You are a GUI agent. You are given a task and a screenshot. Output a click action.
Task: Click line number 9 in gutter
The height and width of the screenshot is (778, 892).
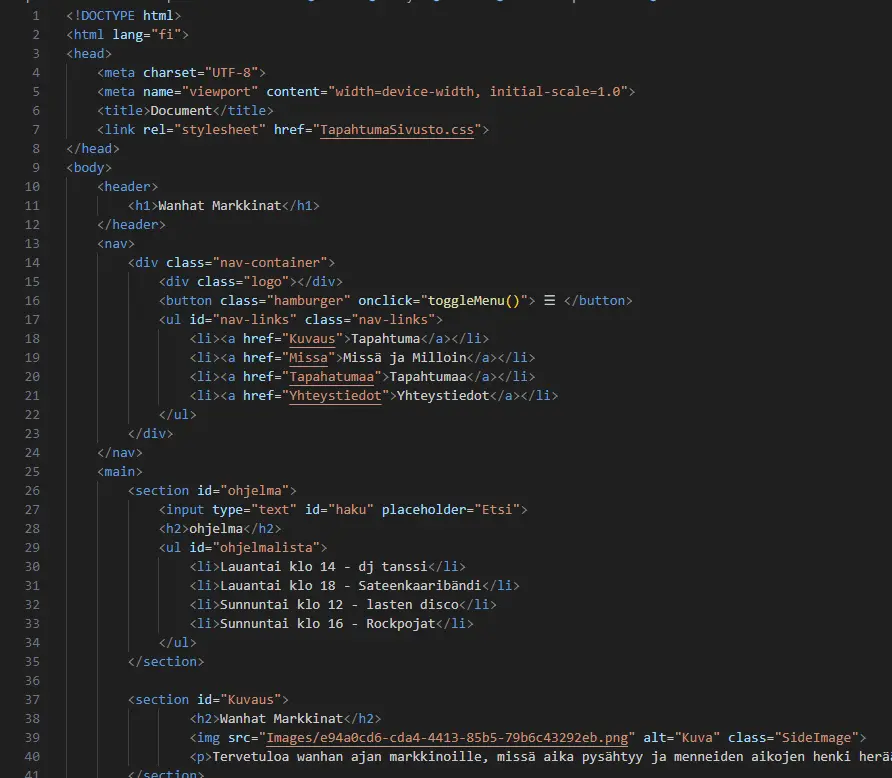click(35, 168)
